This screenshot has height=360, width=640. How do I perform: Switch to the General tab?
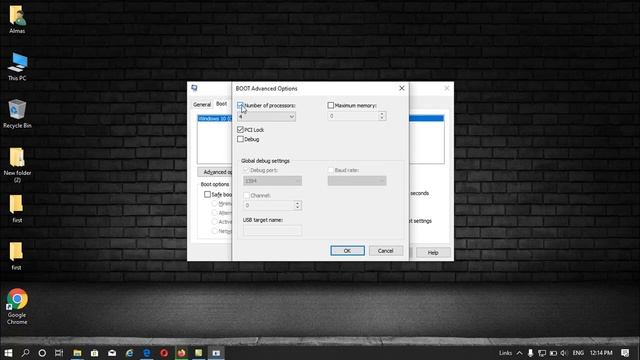(202, 104)
